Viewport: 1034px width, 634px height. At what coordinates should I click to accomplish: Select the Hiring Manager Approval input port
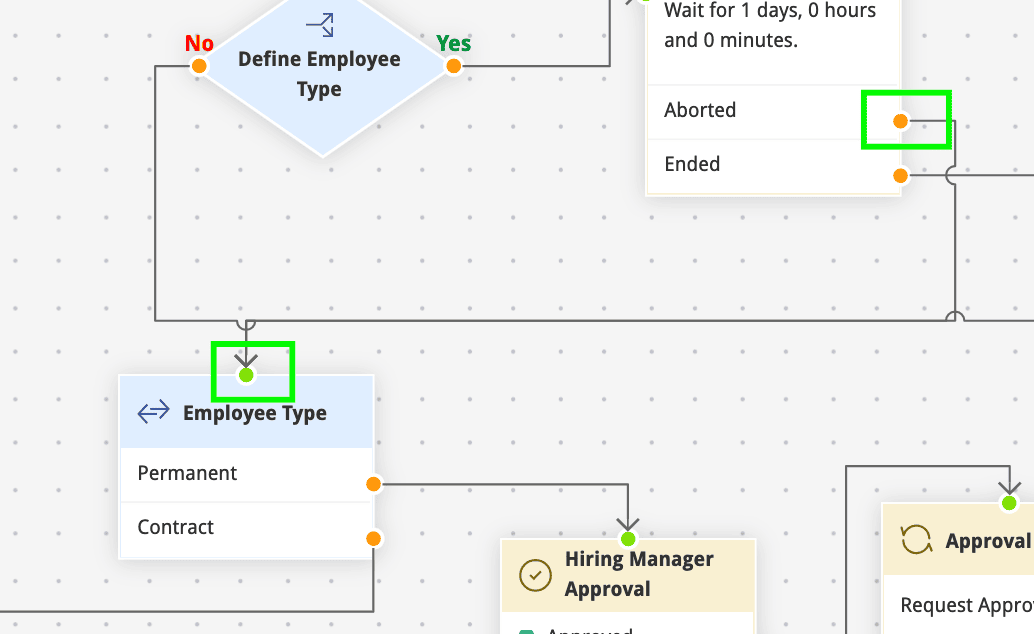coord(628,539)
